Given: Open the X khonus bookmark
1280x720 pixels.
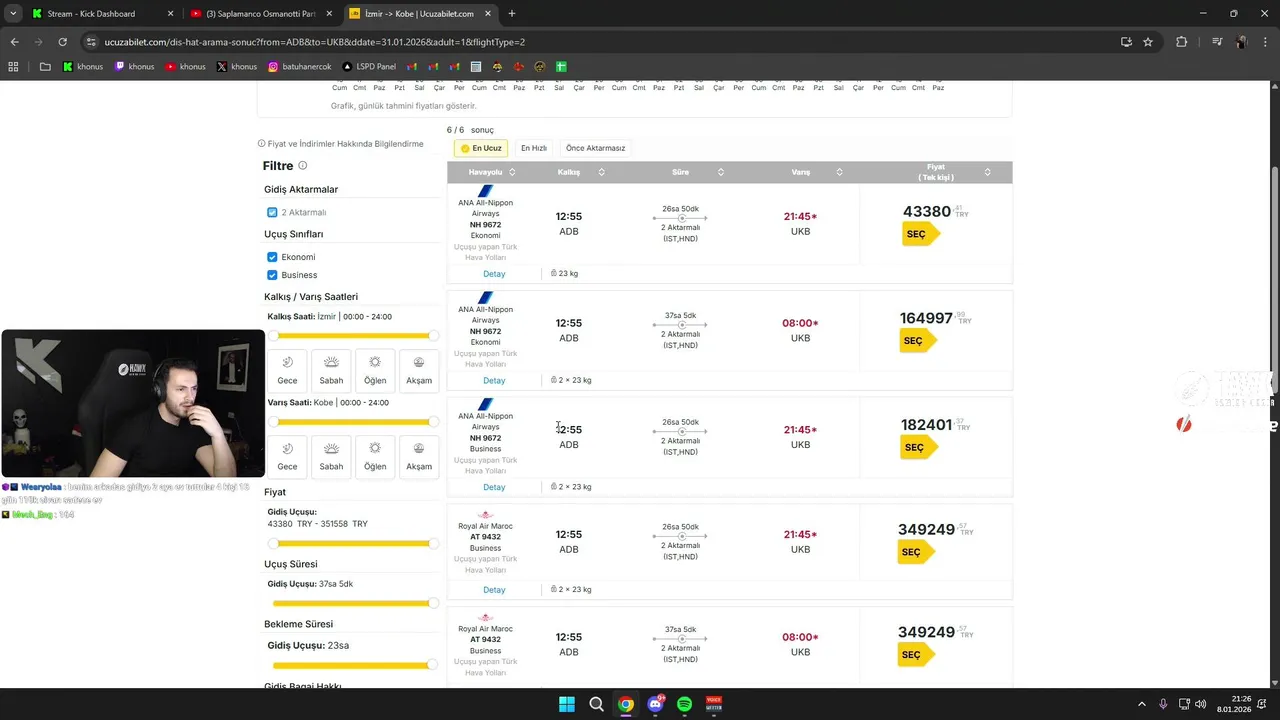Looking at the screenshot, I should click(x=236, y=67).
